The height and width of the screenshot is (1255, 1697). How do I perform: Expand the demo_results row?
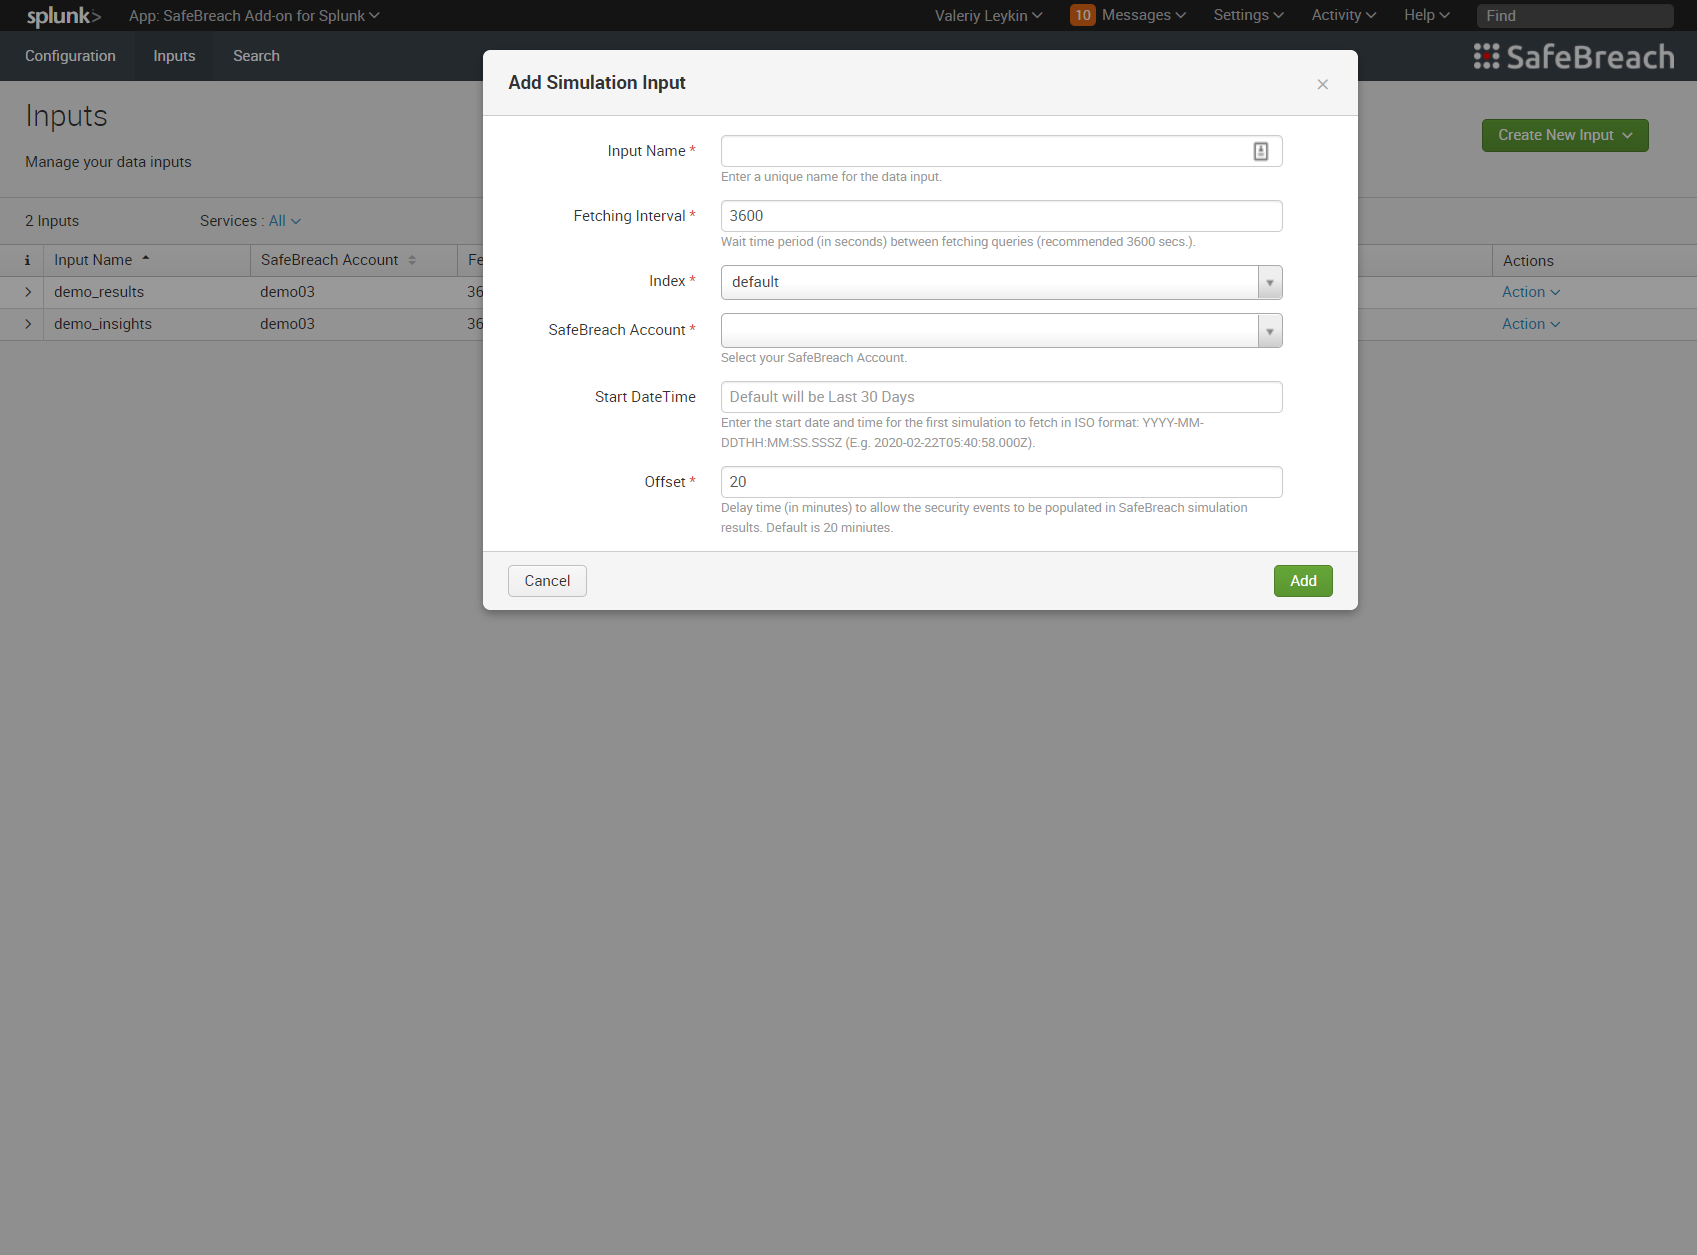[28, 292]
